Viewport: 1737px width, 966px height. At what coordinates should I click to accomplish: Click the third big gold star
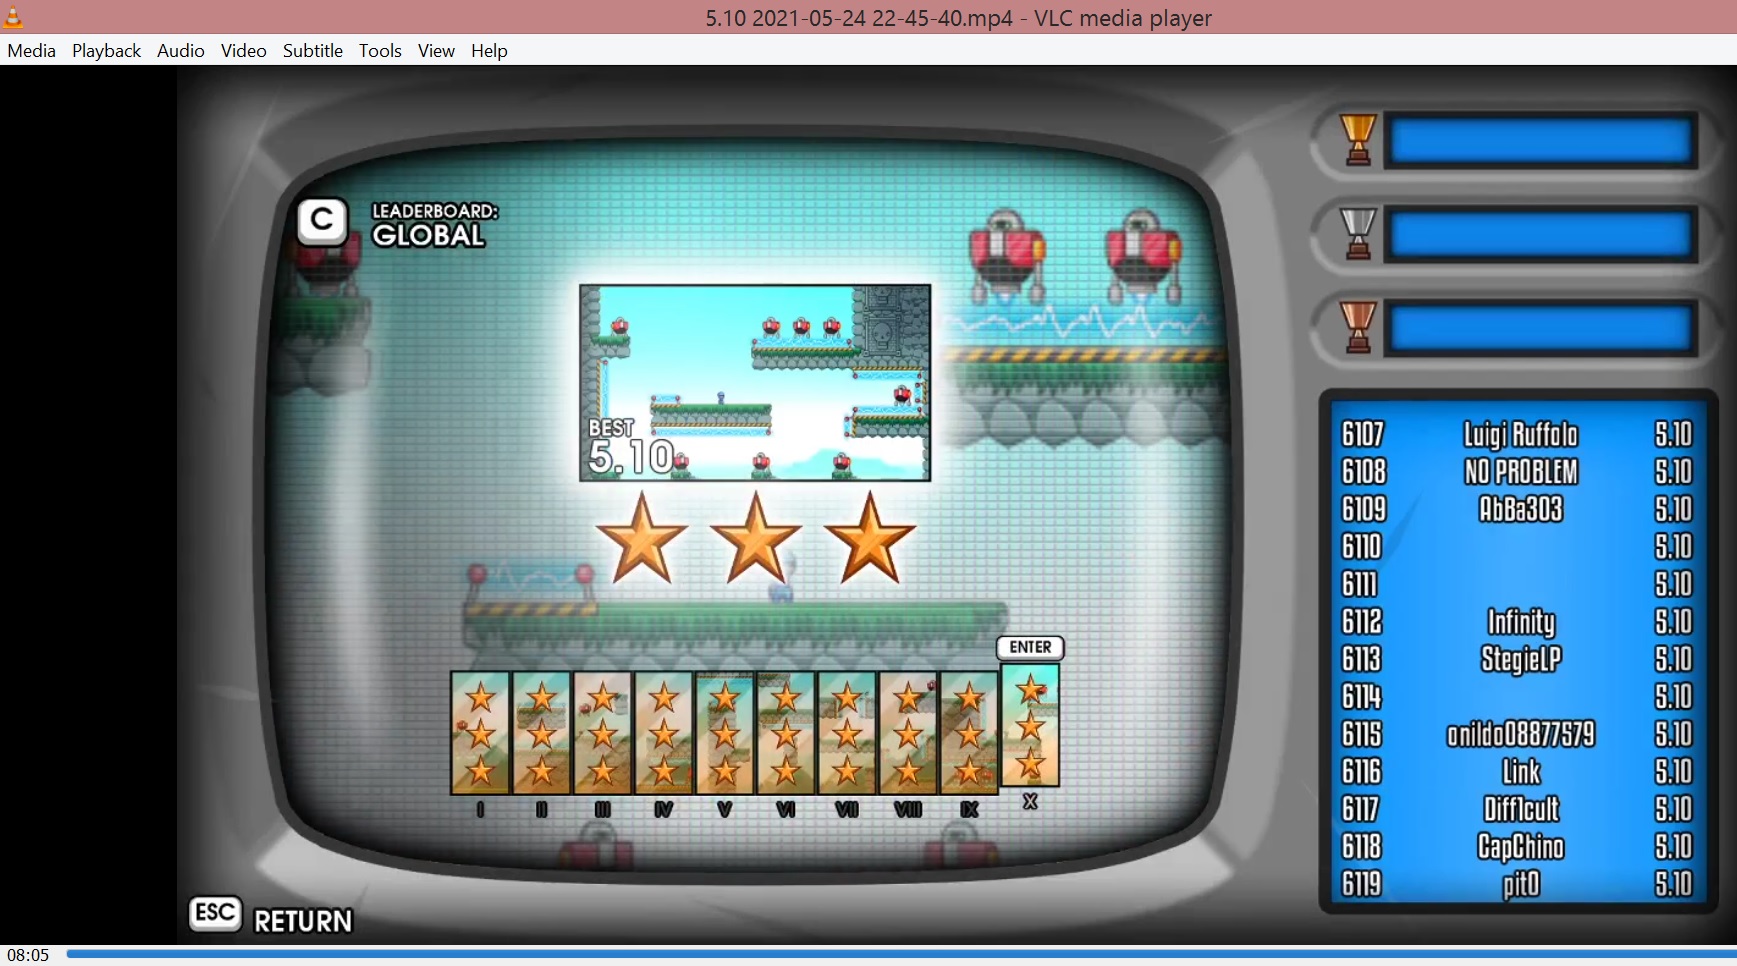pyautogui.click(x=870, y=539)
